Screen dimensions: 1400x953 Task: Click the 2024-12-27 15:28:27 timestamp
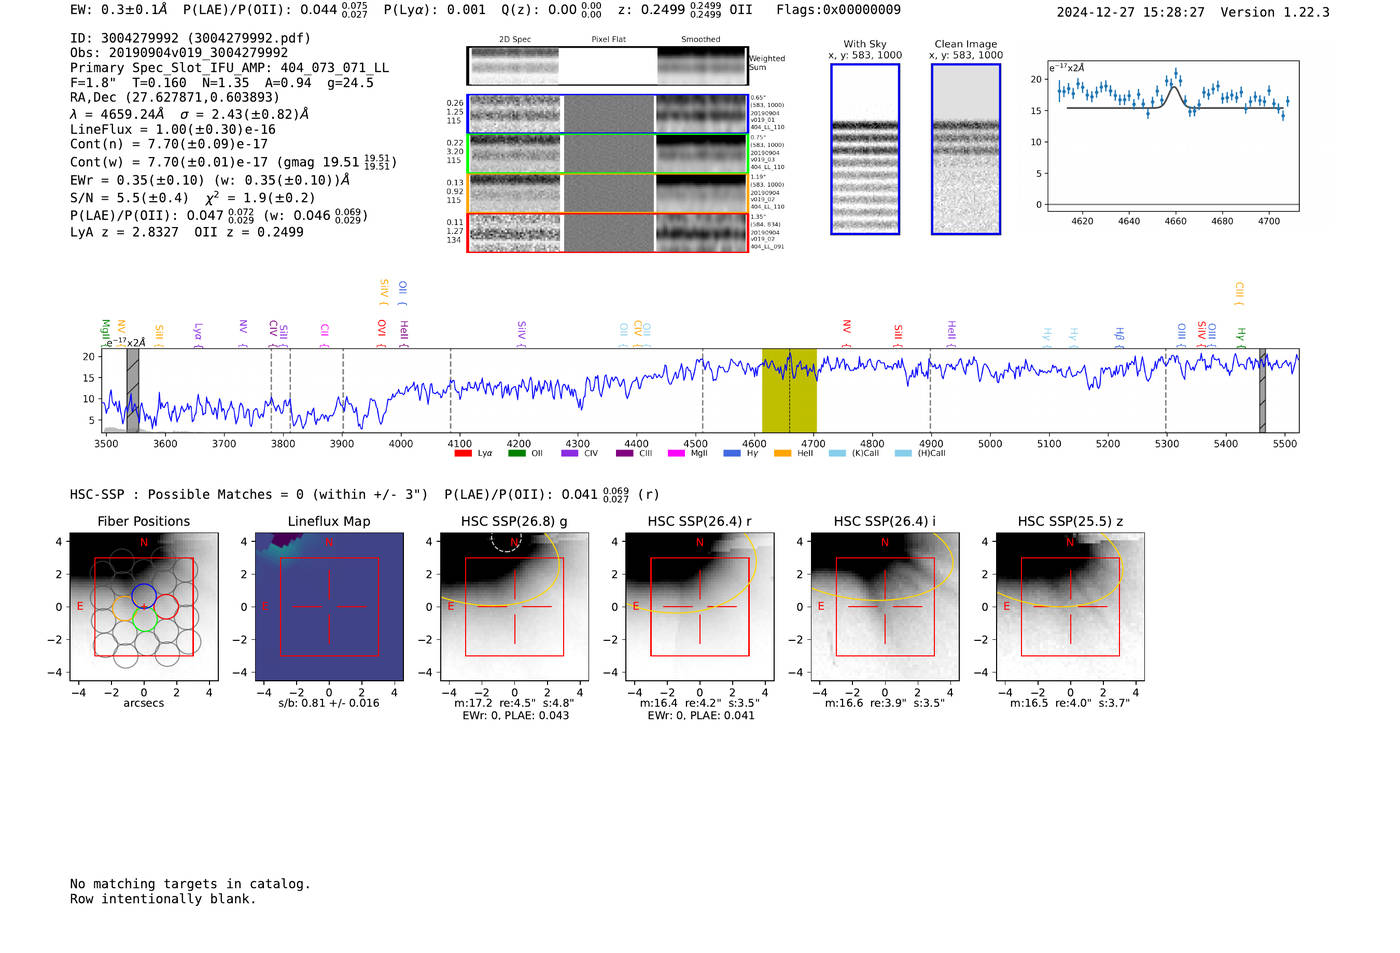pos(1130,12)
